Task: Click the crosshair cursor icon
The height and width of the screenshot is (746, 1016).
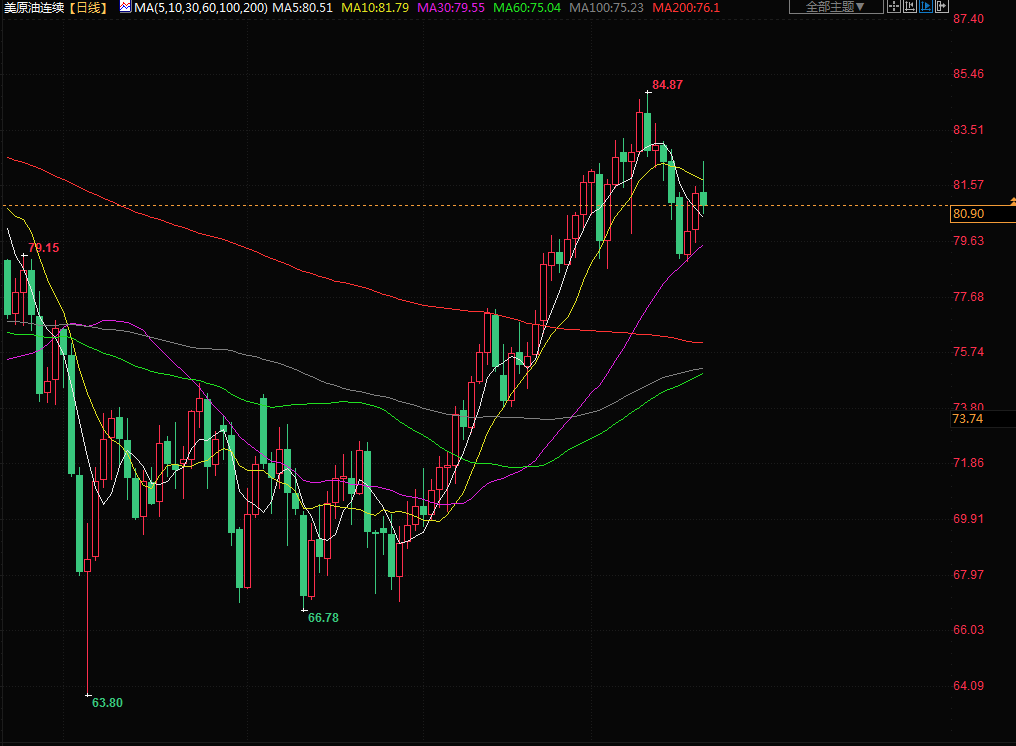Action: click(x=894, y=7)
